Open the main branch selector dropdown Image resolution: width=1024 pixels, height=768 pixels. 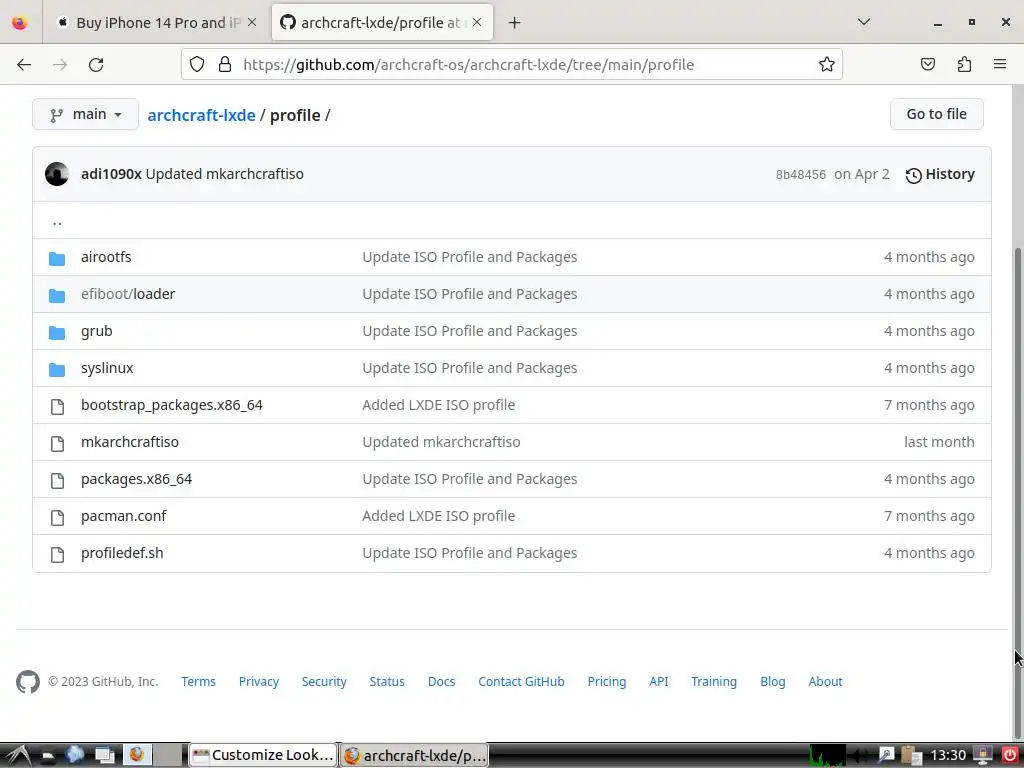(x=86, y=114)
